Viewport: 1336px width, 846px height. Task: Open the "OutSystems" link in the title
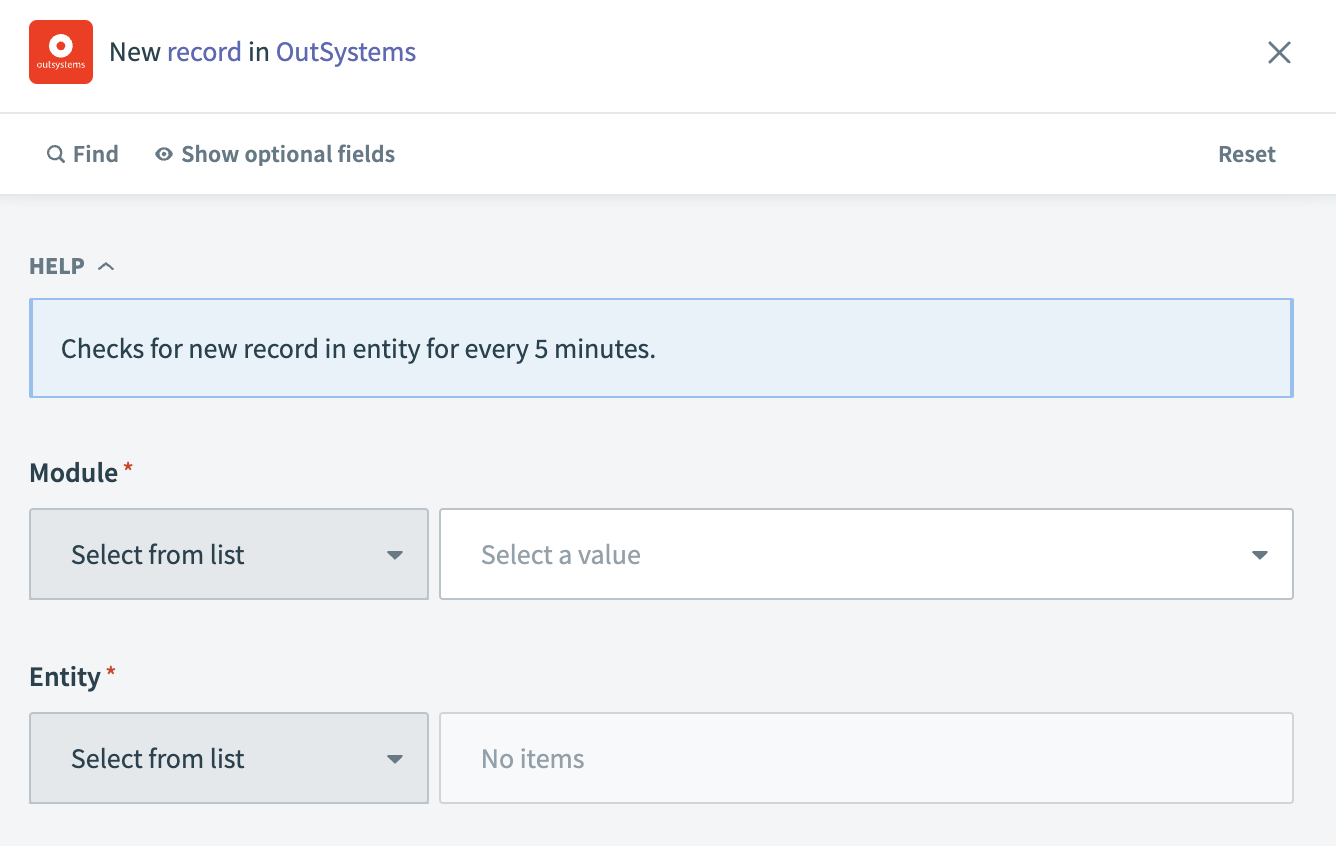346,52
